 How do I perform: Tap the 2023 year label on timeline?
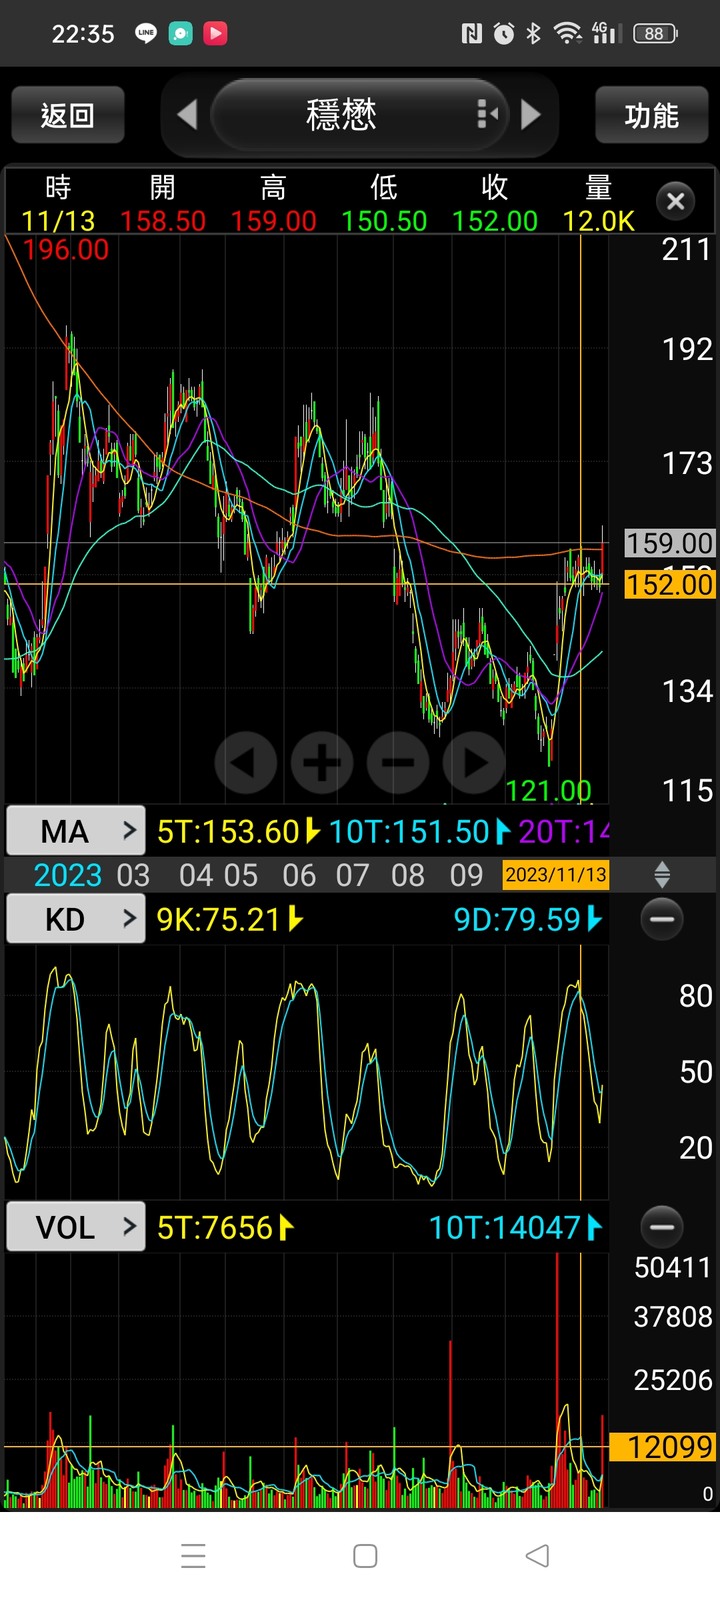tap(68, 876)
